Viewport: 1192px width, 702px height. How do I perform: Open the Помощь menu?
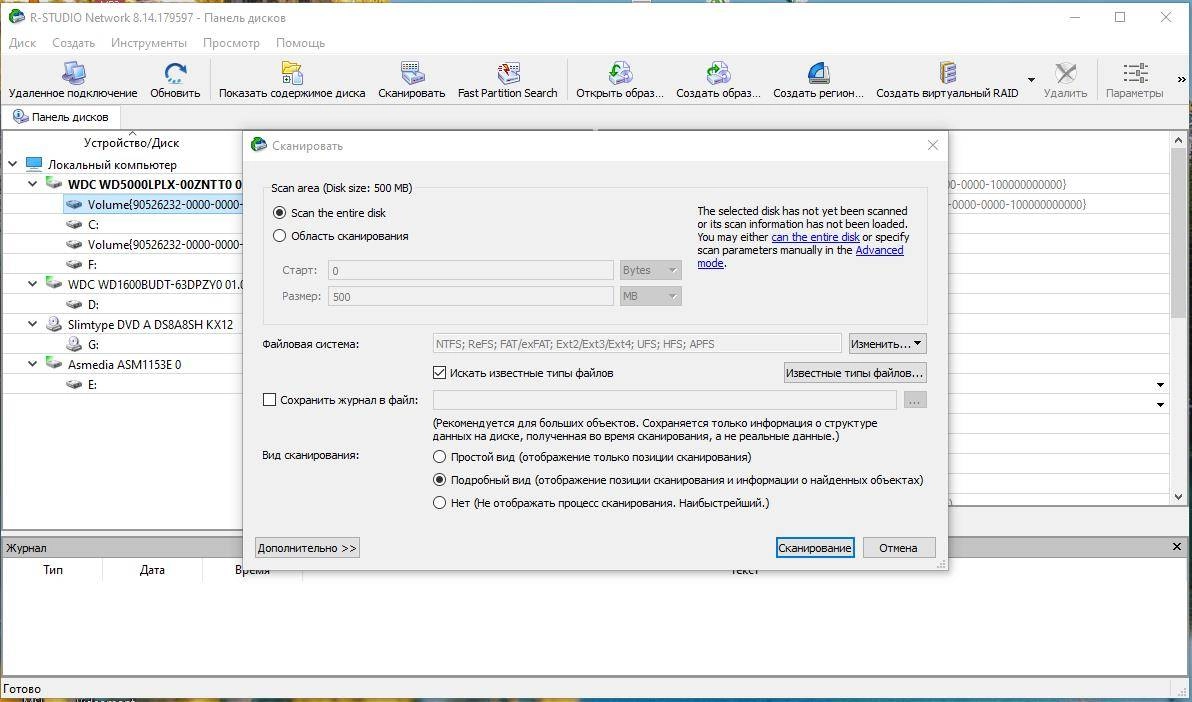coord(300,43)
